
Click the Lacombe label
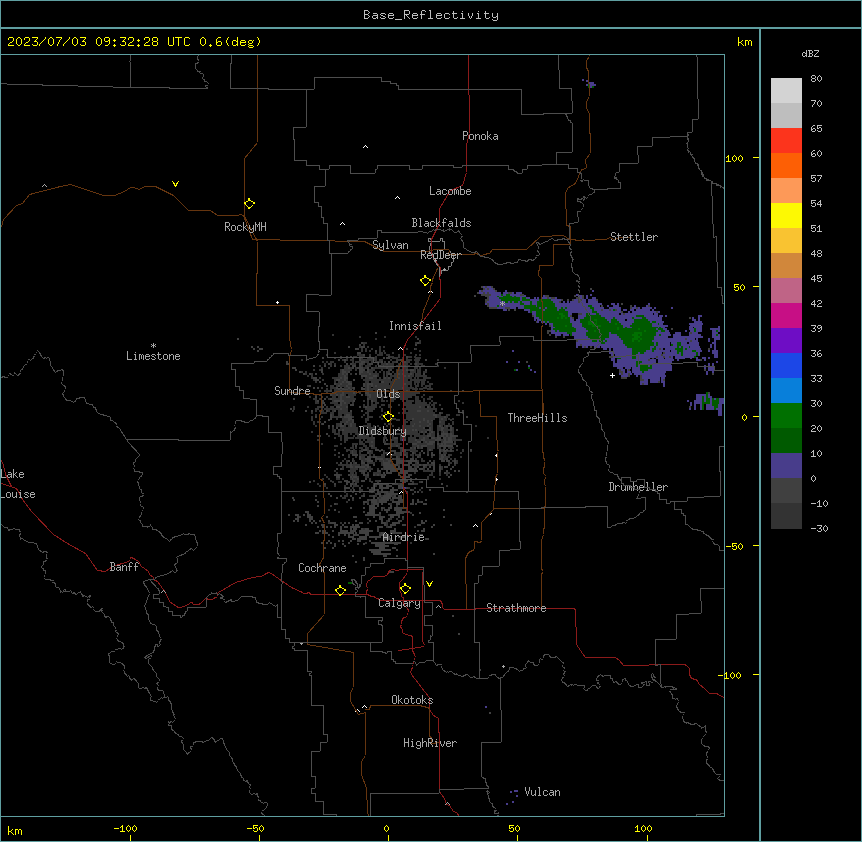click(450, 191)
